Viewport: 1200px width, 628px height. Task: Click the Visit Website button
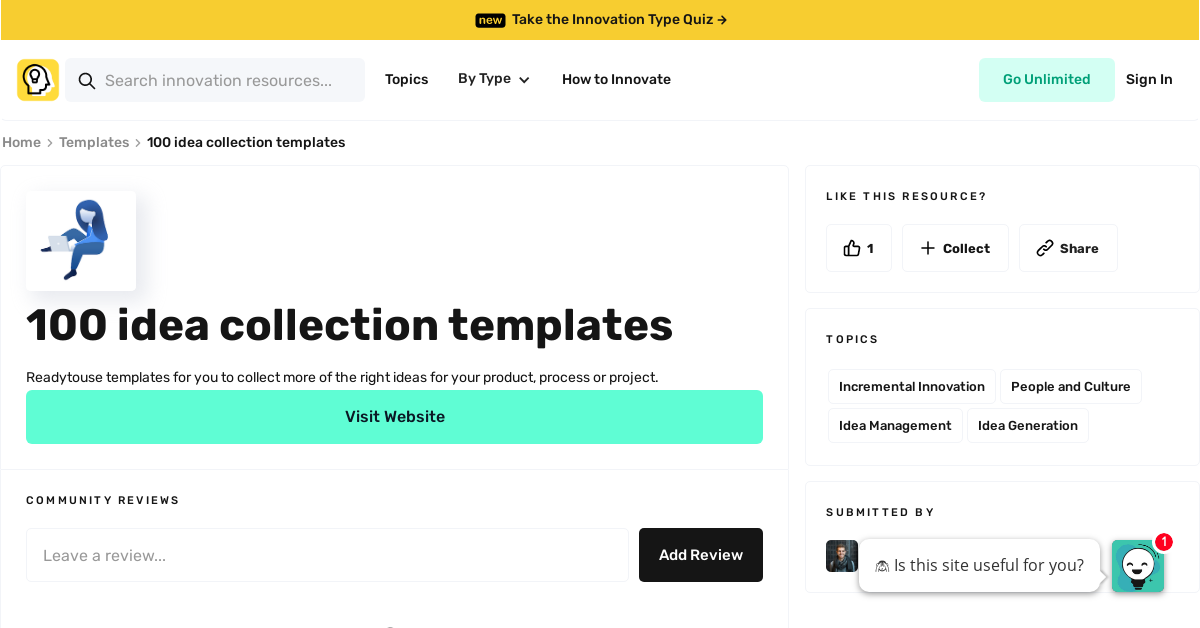pos(394,416)
